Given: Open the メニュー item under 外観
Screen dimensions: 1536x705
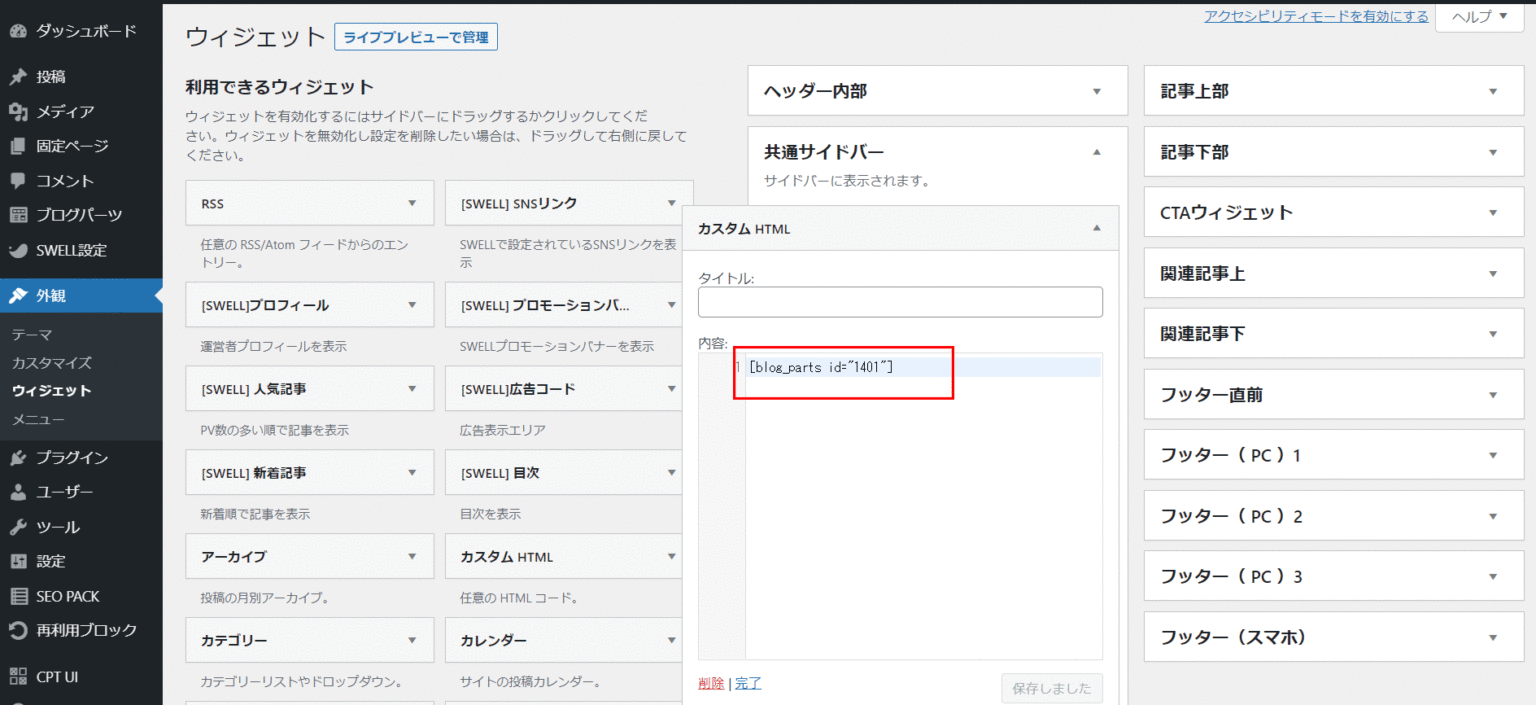Looking at the screenshot, I should (x=38, y=420).
